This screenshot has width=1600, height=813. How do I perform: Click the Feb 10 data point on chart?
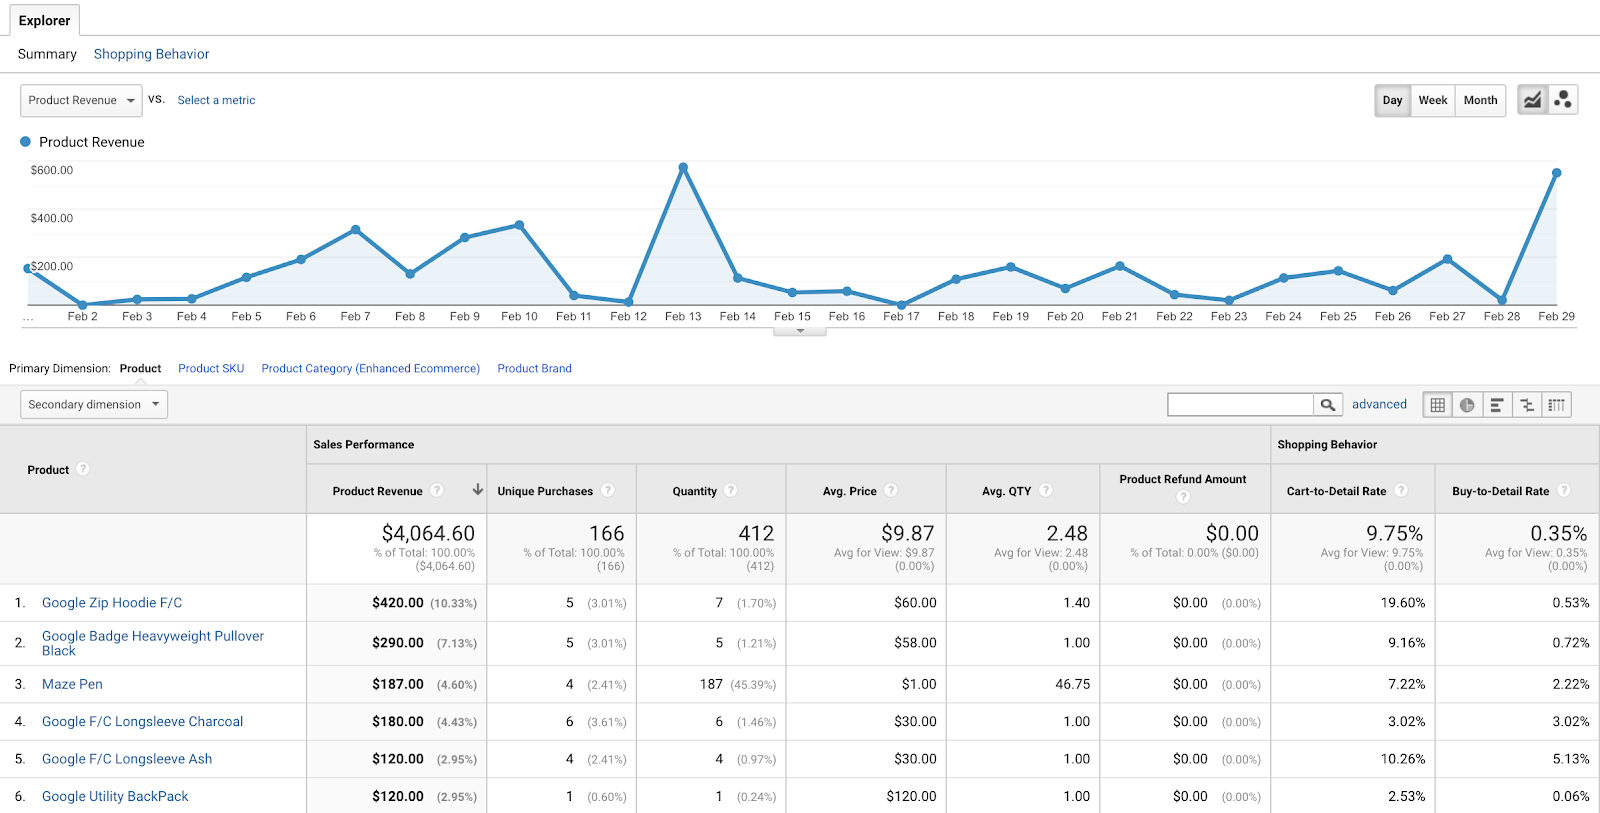[x=519, y=225]
